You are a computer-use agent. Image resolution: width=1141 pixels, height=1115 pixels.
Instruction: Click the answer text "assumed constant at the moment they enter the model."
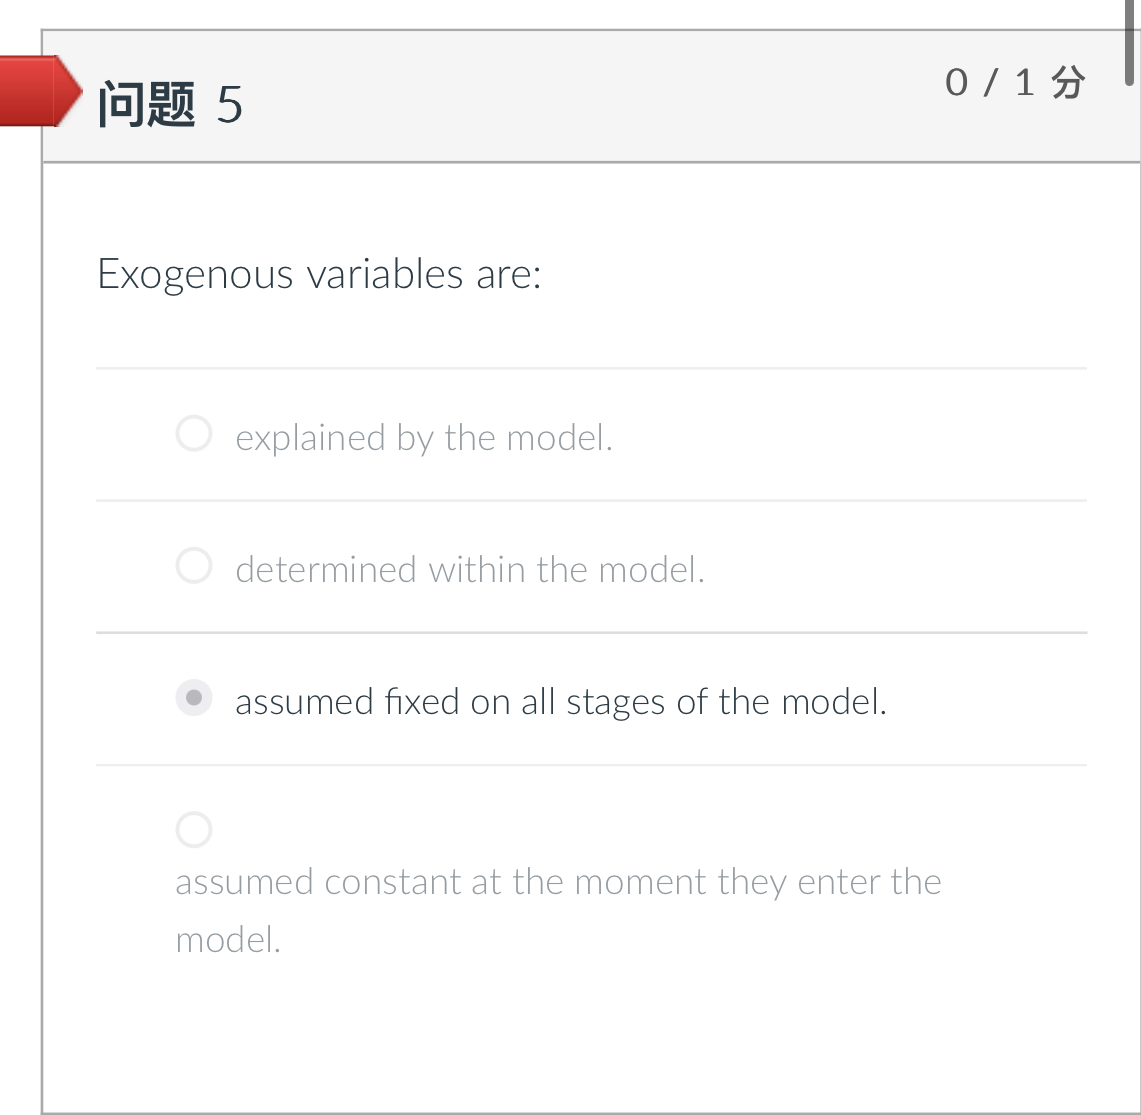click(558, 881)
